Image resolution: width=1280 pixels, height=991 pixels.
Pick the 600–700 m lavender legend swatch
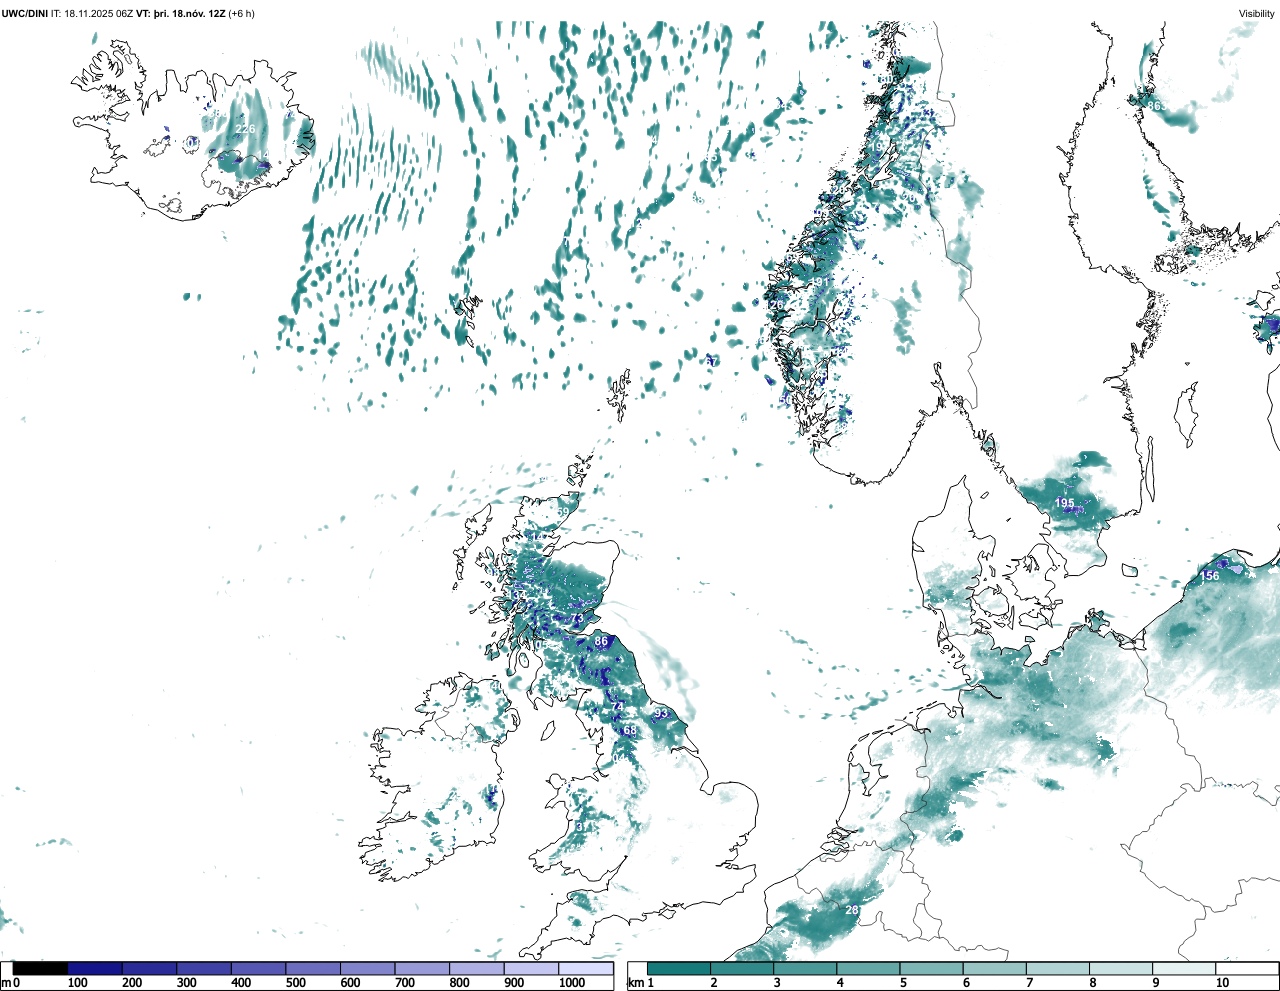[368, 968]
